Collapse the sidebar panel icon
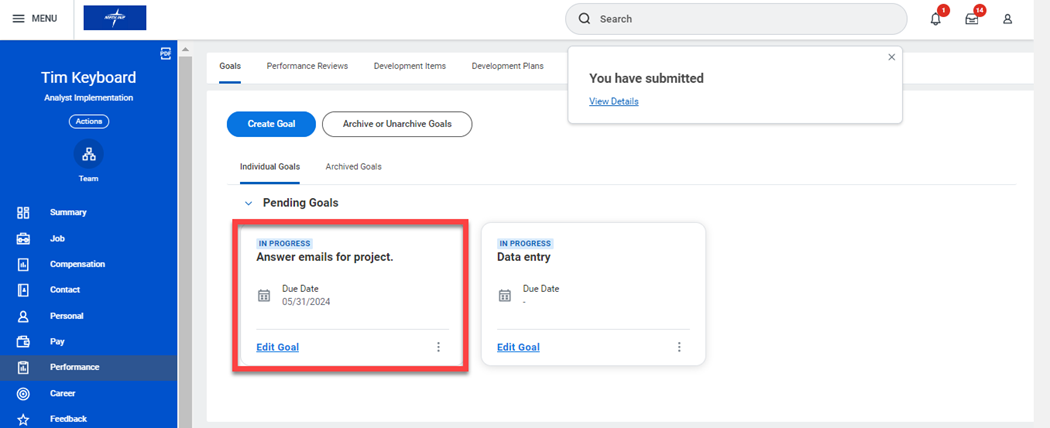Viewport: 1050px width, 428px height. tap(165, 53)
